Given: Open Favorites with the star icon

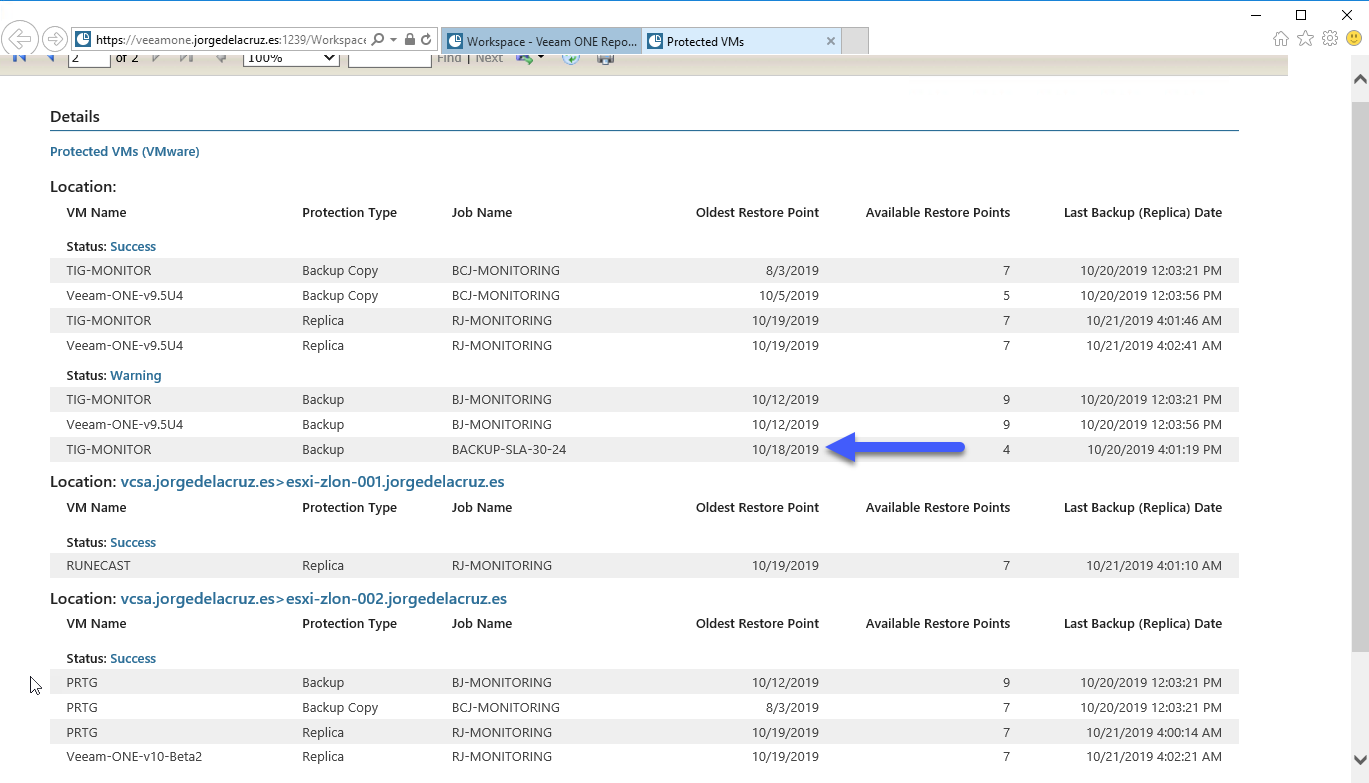Looking at the screenshot, I should coord(1305,39).
